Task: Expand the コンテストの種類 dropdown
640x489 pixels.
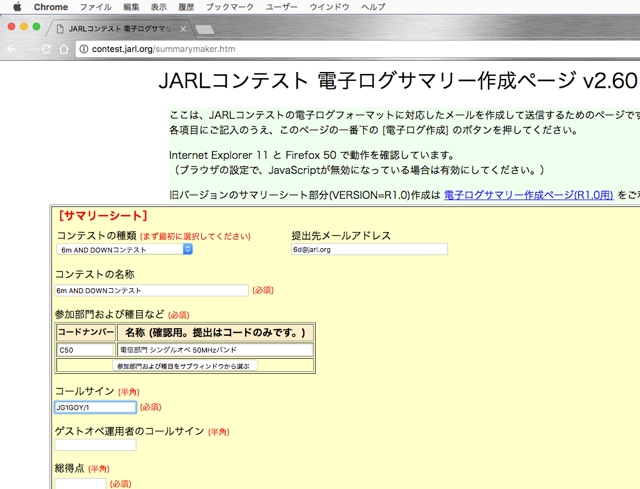Action: pos(124,249)
